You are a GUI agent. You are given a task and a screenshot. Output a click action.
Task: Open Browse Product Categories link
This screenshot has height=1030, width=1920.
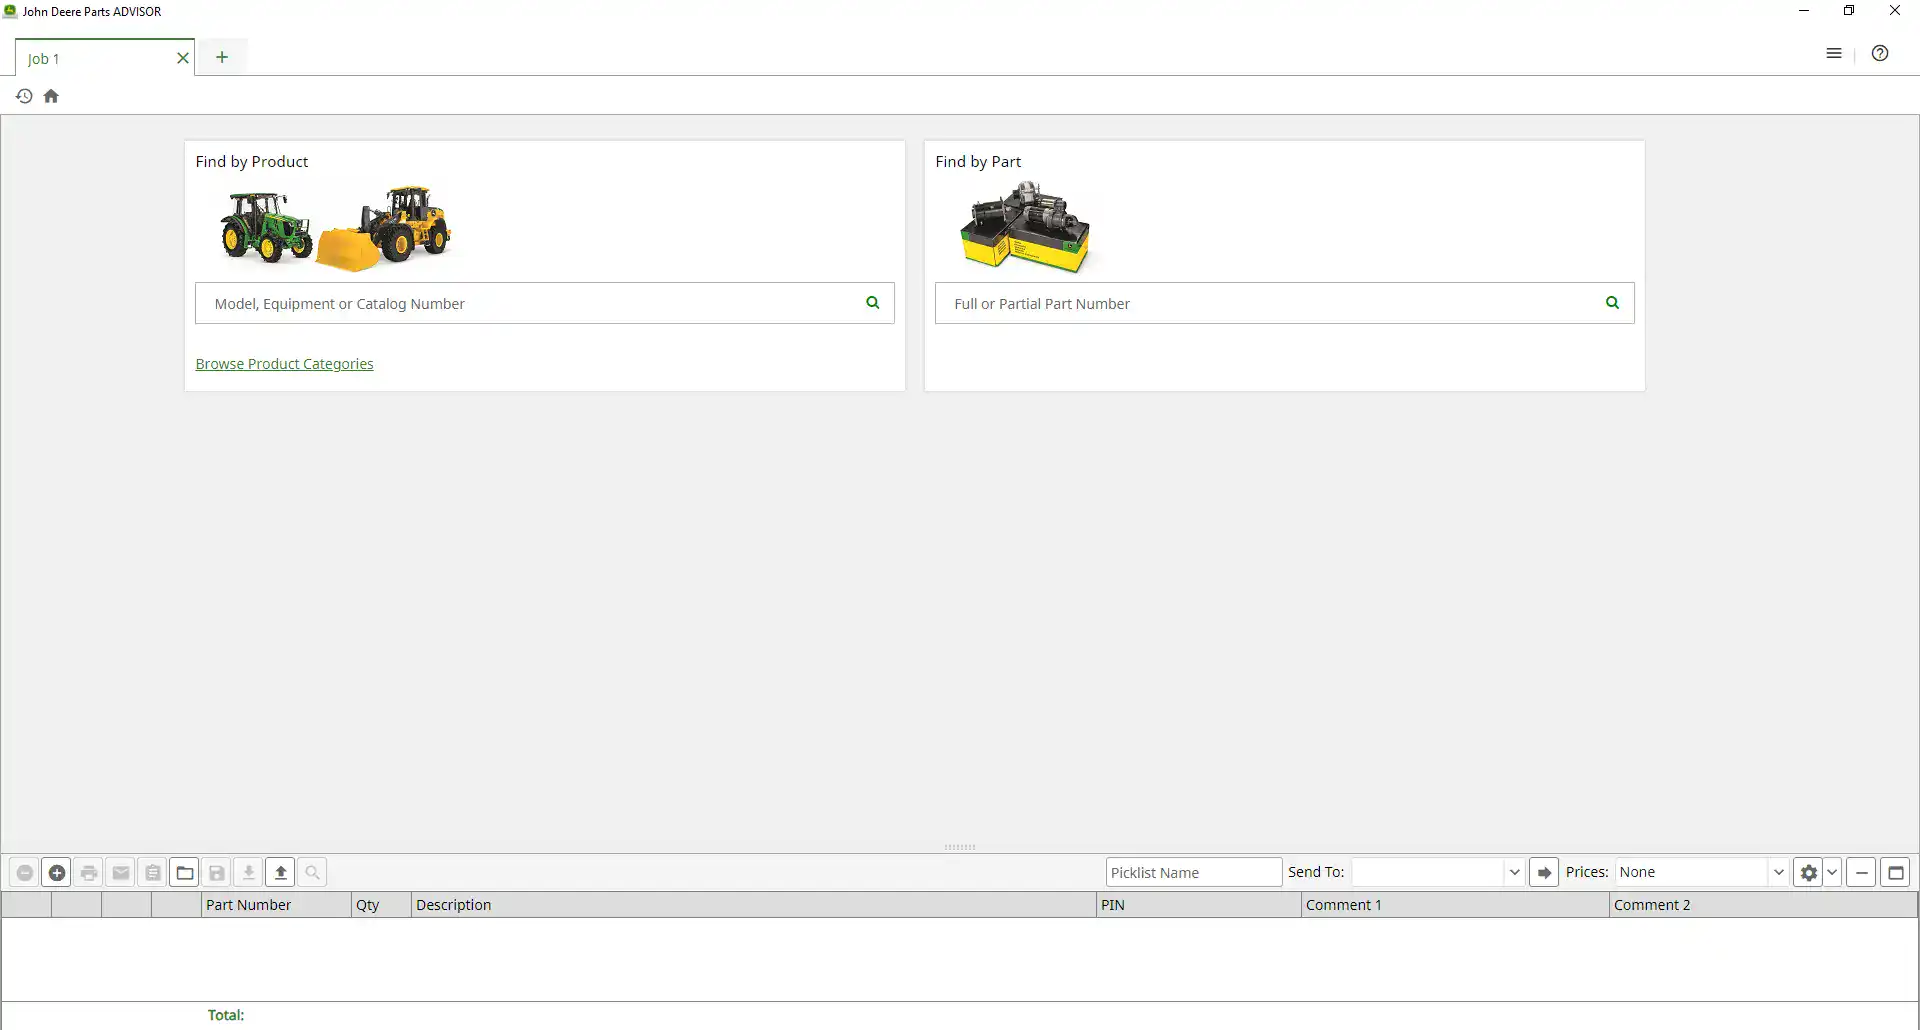click(284, 364)
